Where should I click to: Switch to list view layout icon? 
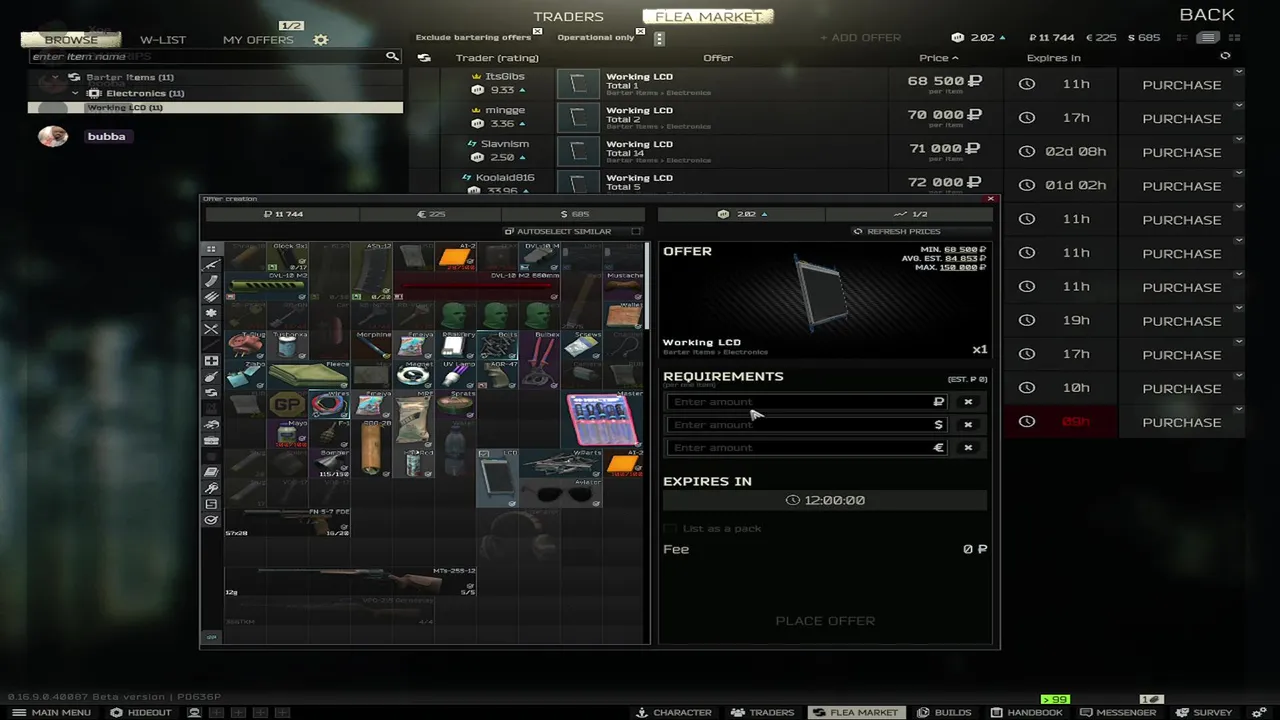coord(1208,38)
